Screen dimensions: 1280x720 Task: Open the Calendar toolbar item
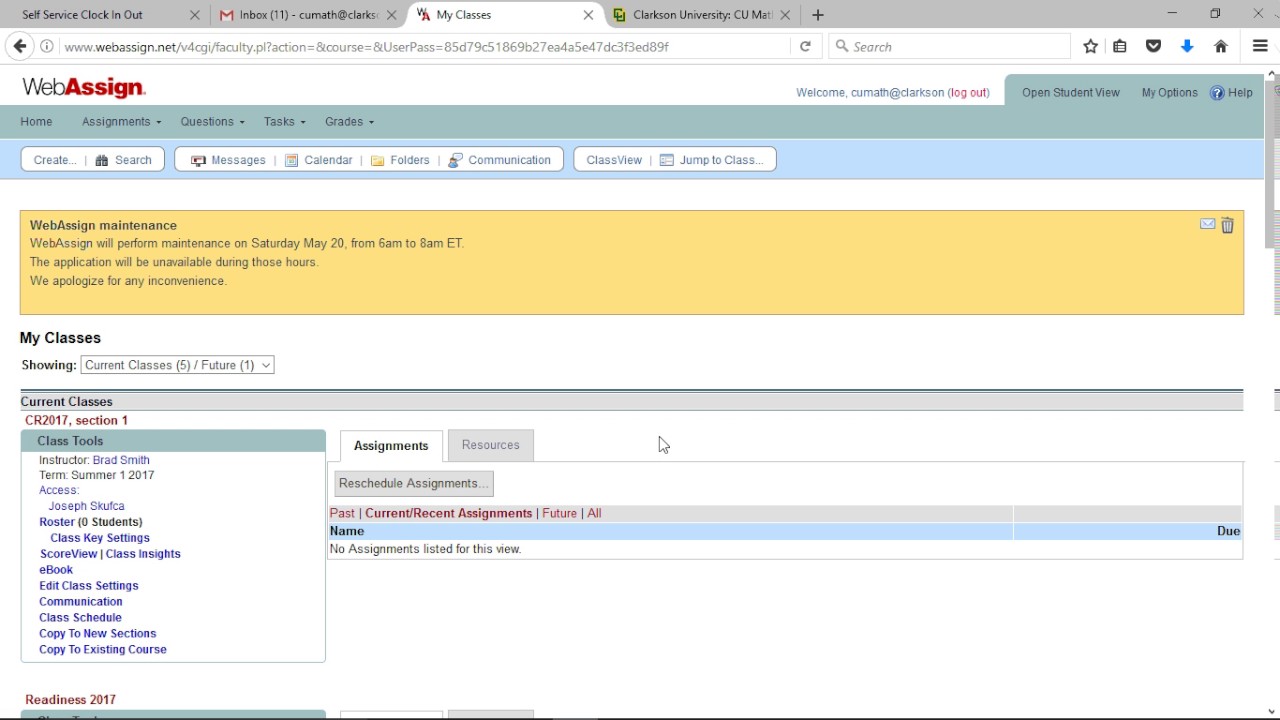point(318,160)
